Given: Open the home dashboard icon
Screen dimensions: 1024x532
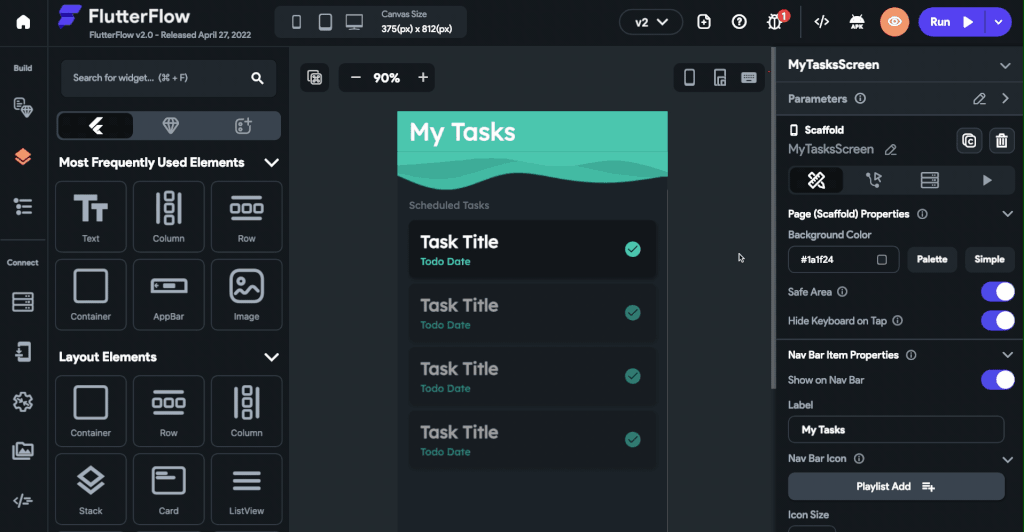Looking at the screenshot, I should (23, 22).
